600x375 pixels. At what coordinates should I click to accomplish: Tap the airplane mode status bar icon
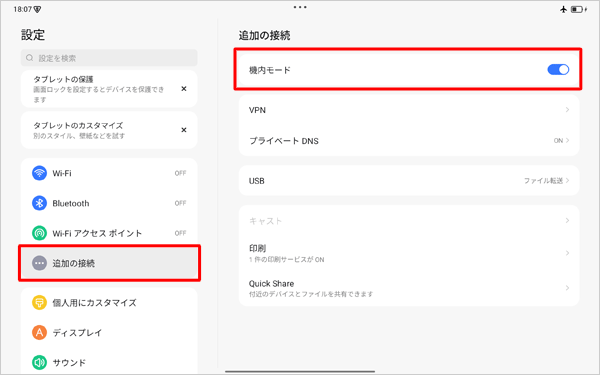[x=563, y=9]
